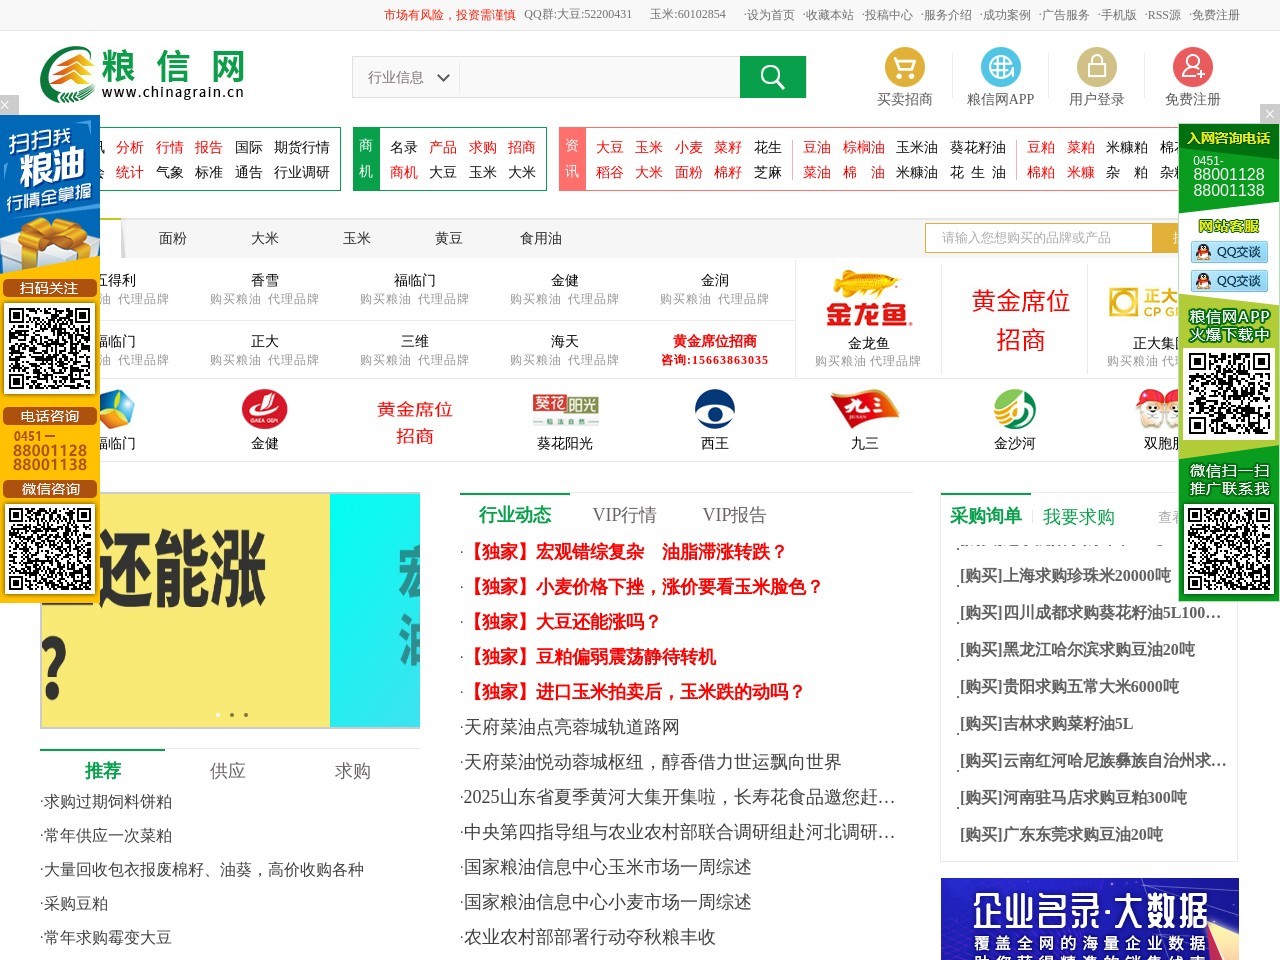
Task: Open the 粮信网APP globe icon
Action: pos(1000,67)
